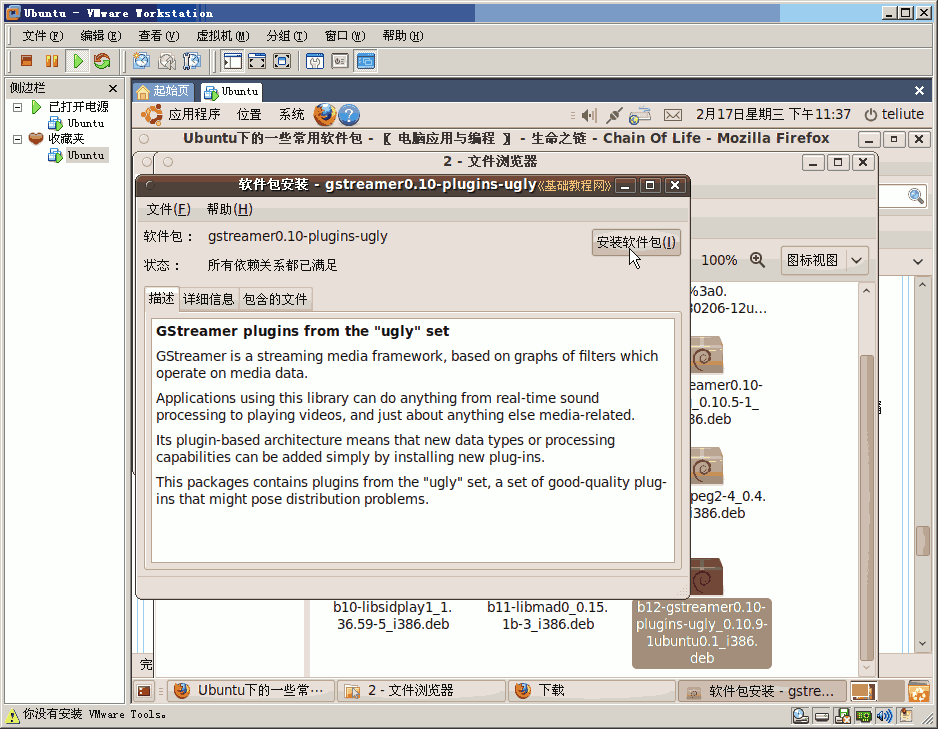Select b10-libsidplay1 deb file
Screen dimensions: 938x729
tap(392, 615)
